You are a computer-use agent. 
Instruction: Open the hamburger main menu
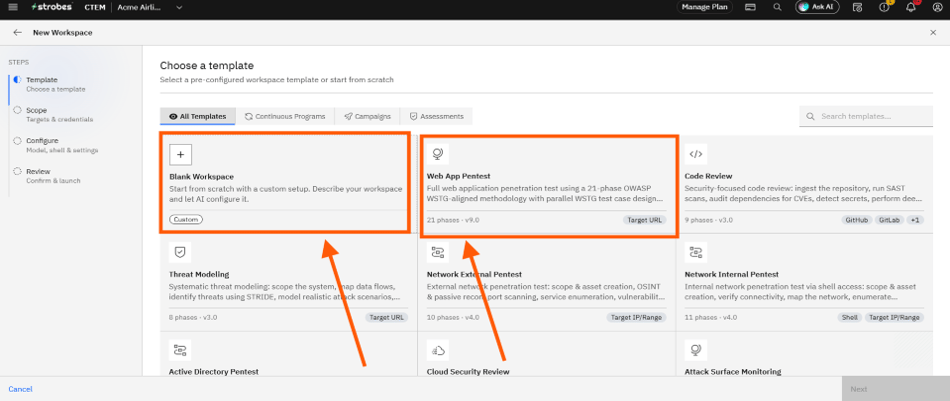pos(13,7)
